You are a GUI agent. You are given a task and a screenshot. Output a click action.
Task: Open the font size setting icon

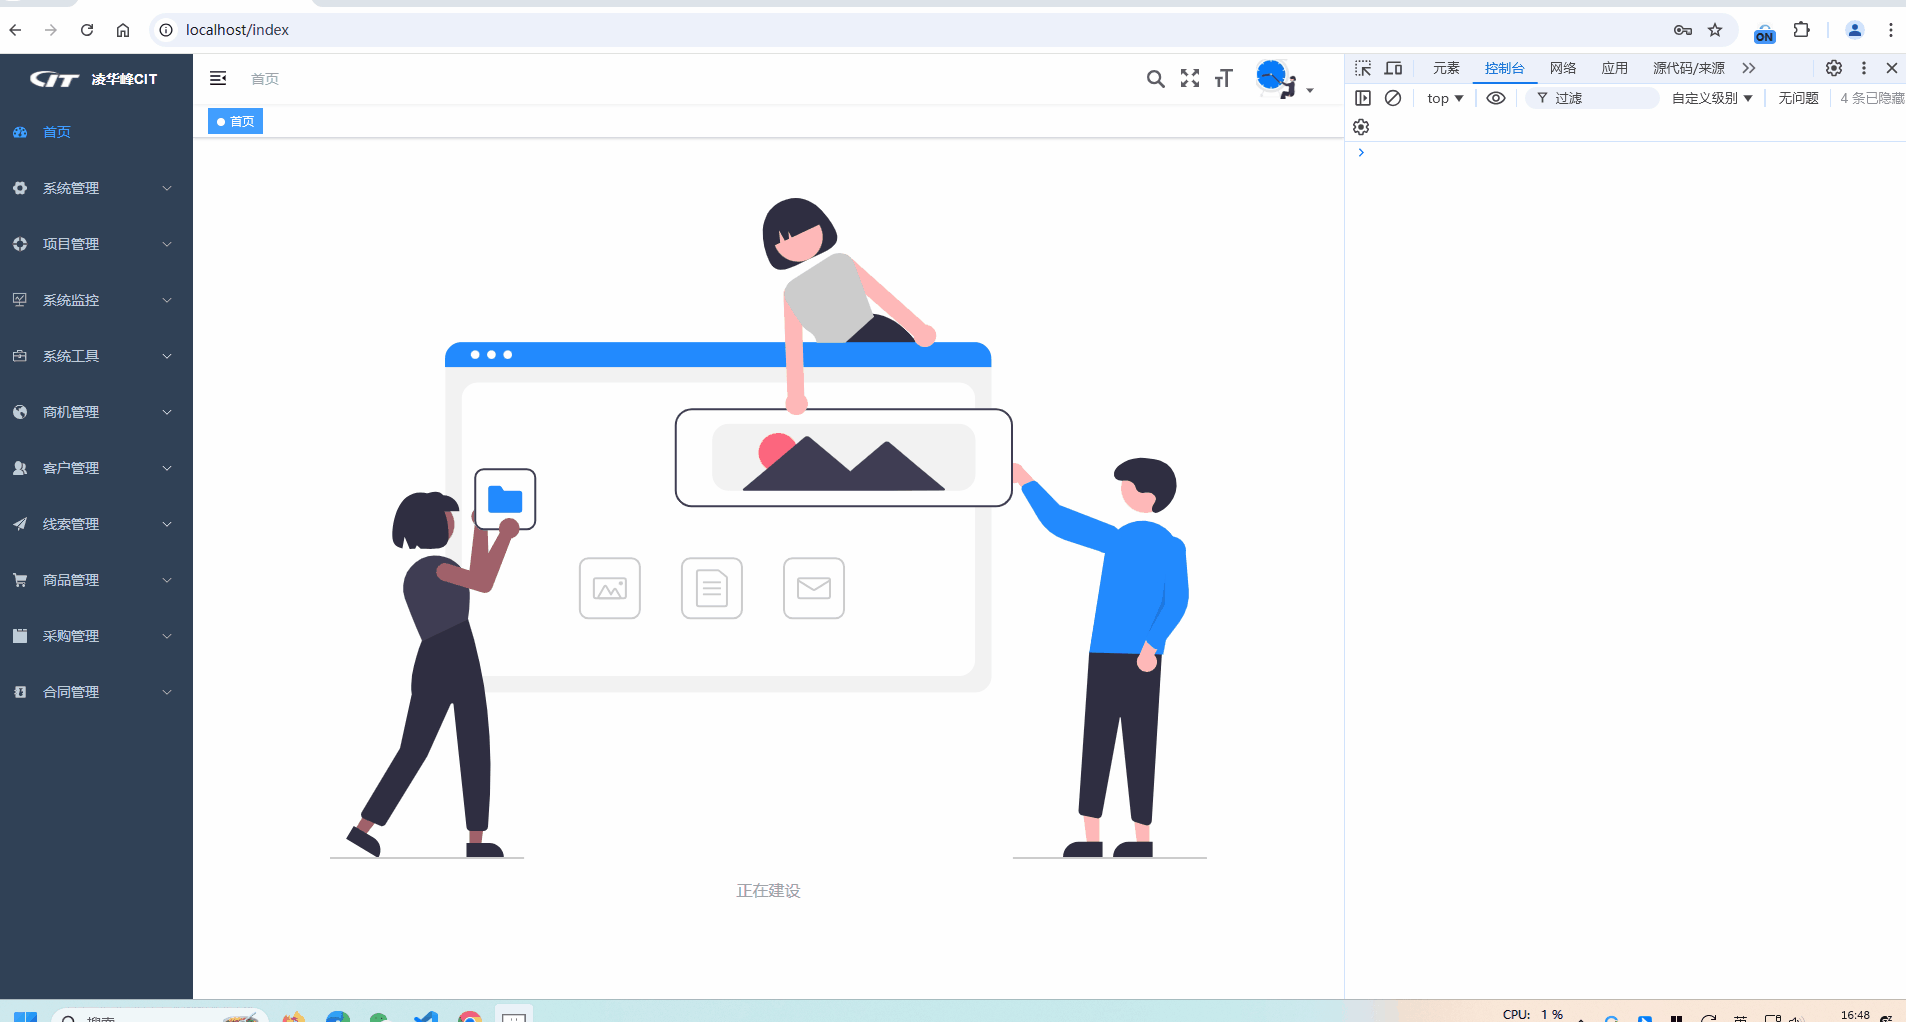(1223, 79)
